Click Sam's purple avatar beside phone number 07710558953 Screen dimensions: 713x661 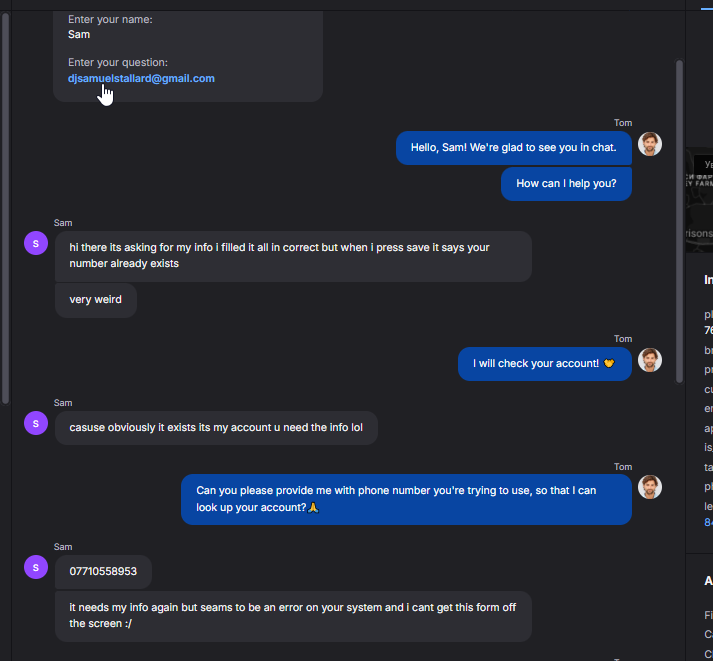pyautogui.click(x=36, y=567)
